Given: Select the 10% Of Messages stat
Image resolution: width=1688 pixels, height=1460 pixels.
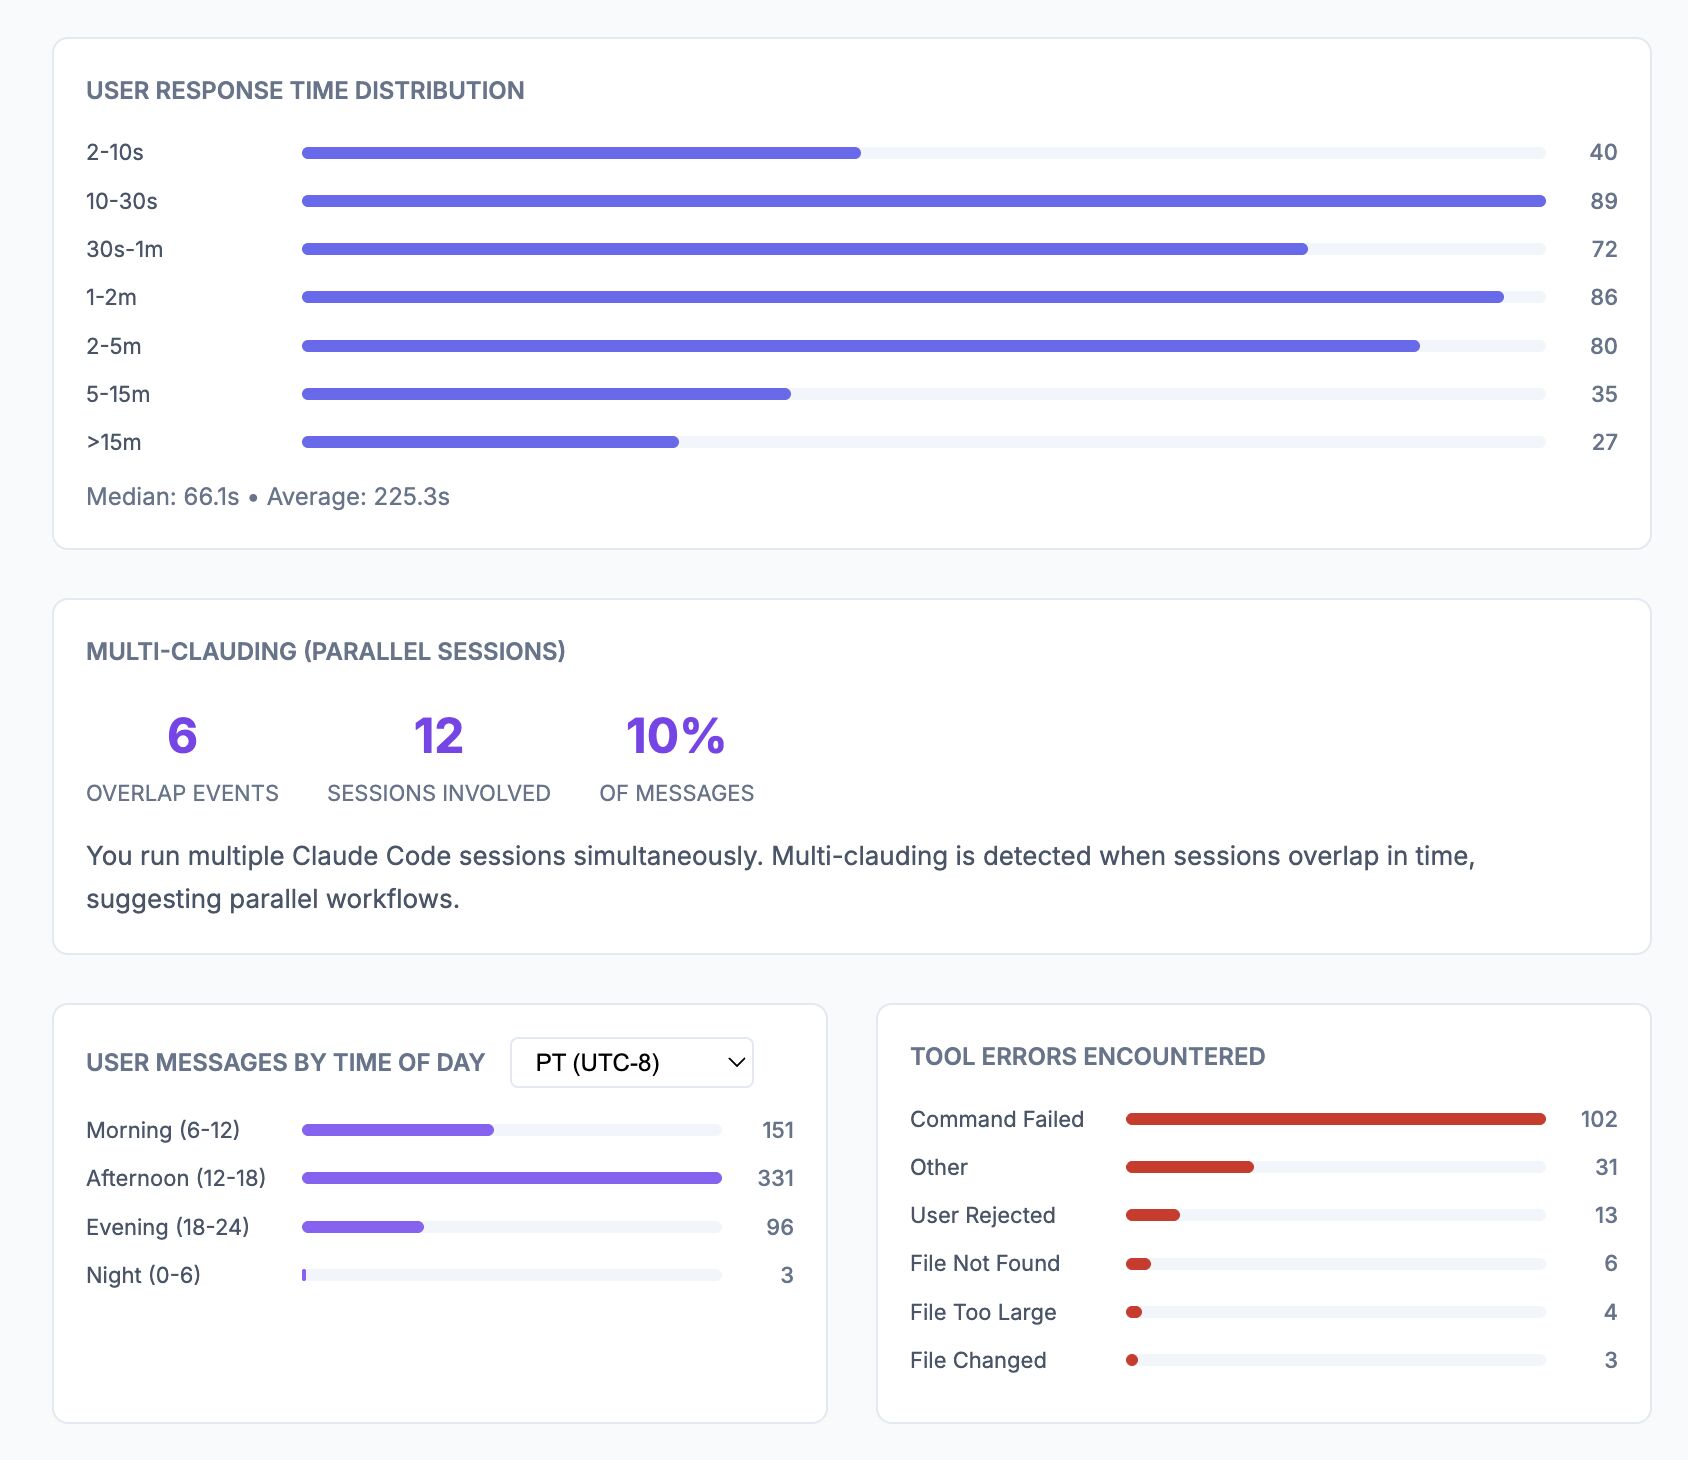Looking at the screenshot, I should click(x=676, y=737).
